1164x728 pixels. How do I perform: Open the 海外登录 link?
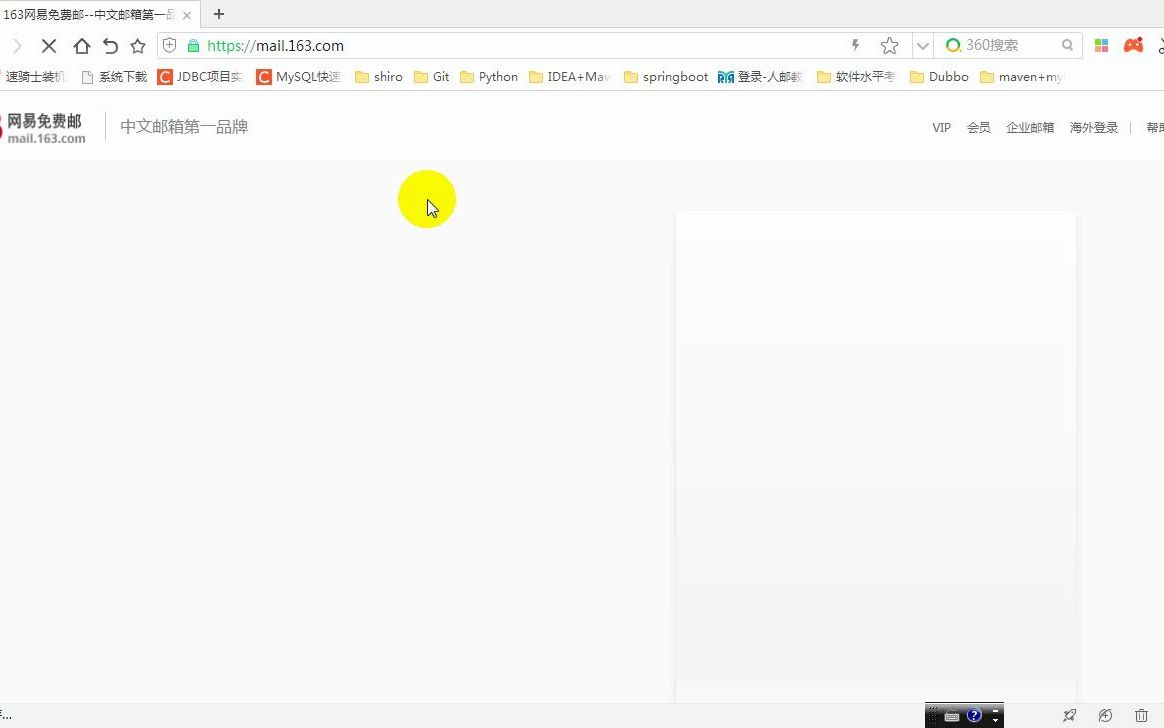point(1093,127)
